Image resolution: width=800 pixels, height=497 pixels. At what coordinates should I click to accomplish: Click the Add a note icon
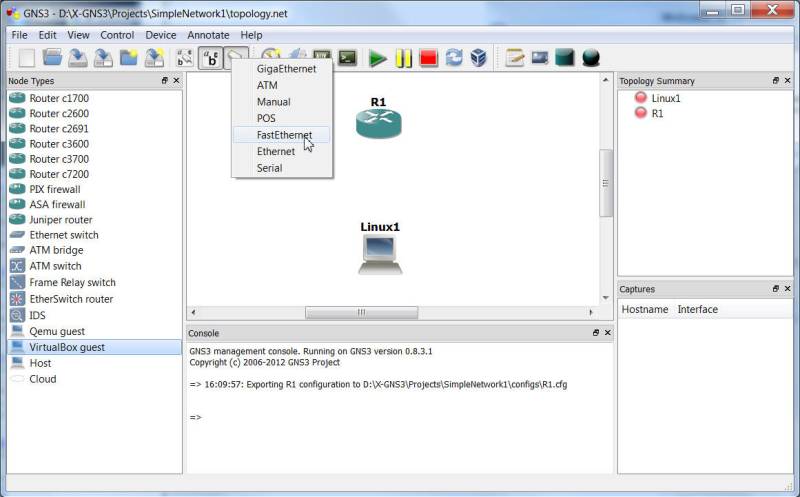[514, 58]
